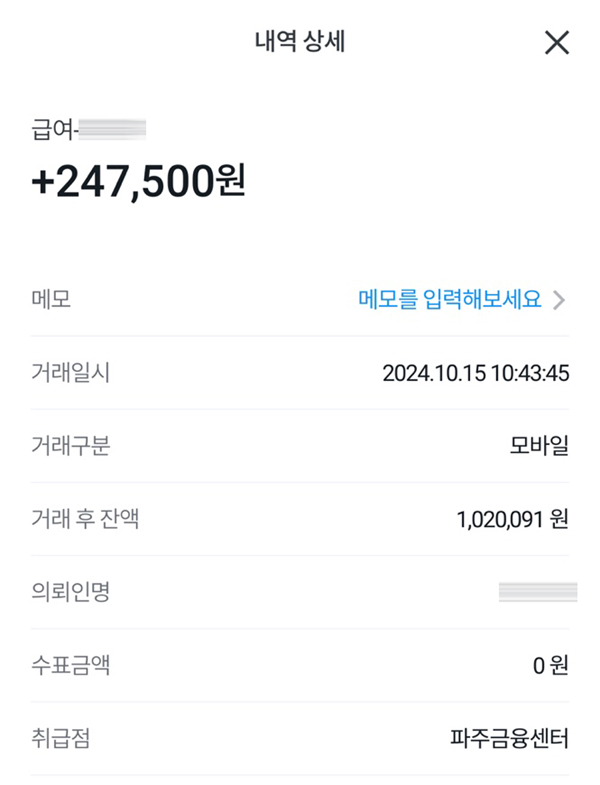Click the blurred name next to 급여-

pos(112,129)
